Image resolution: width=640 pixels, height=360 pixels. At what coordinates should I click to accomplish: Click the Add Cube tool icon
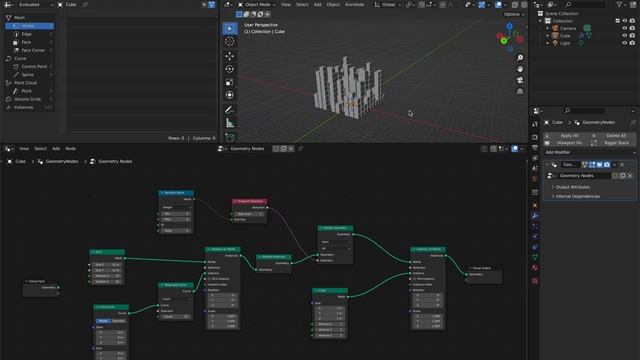click(x=230, y=137)
